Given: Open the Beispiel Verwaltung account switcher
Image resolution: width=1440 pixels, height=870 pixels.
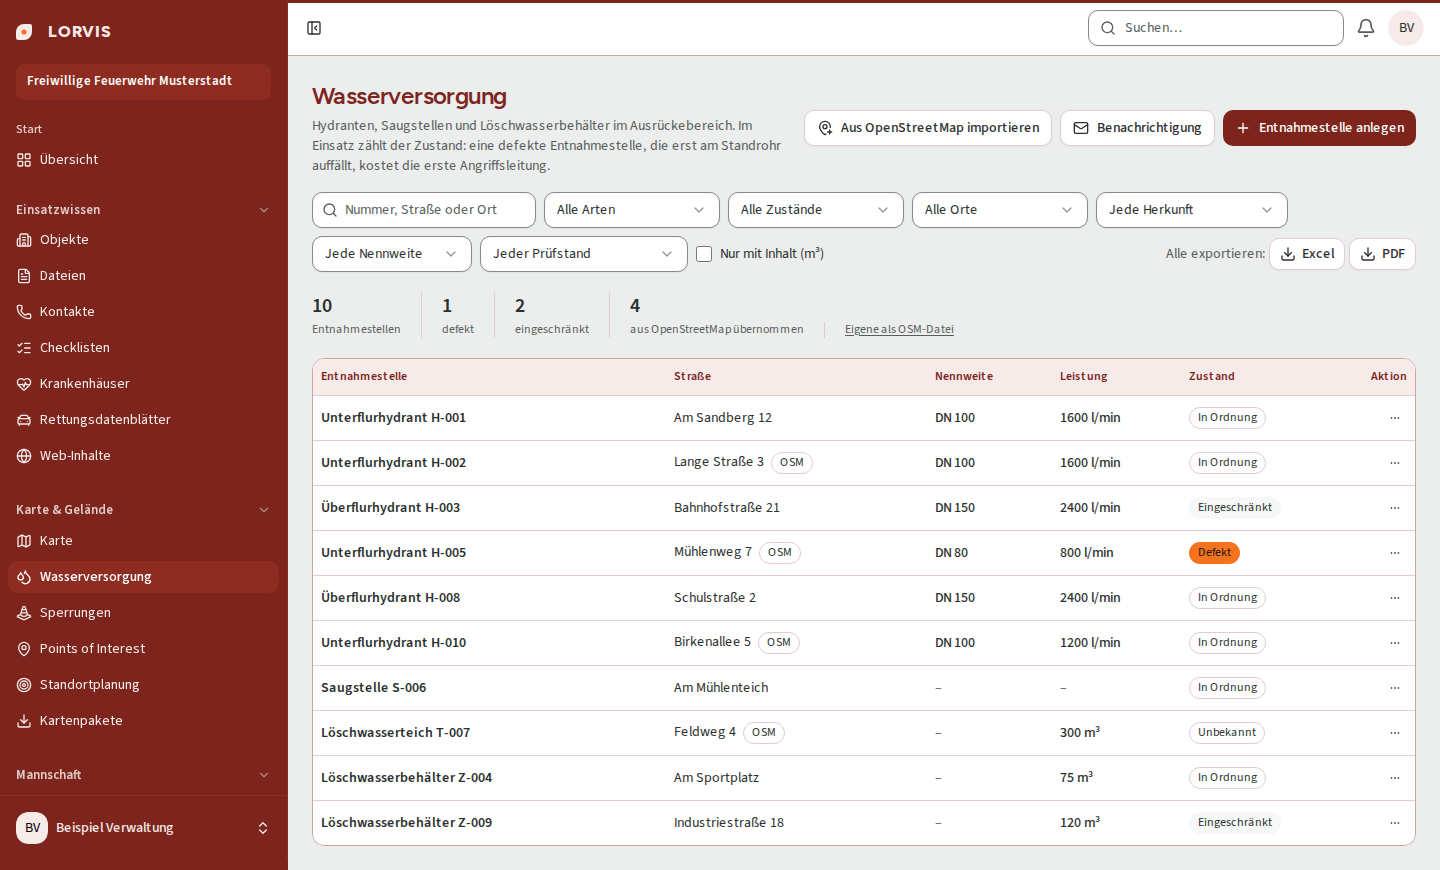Looking at the screenshot, I should pos(143,828).
